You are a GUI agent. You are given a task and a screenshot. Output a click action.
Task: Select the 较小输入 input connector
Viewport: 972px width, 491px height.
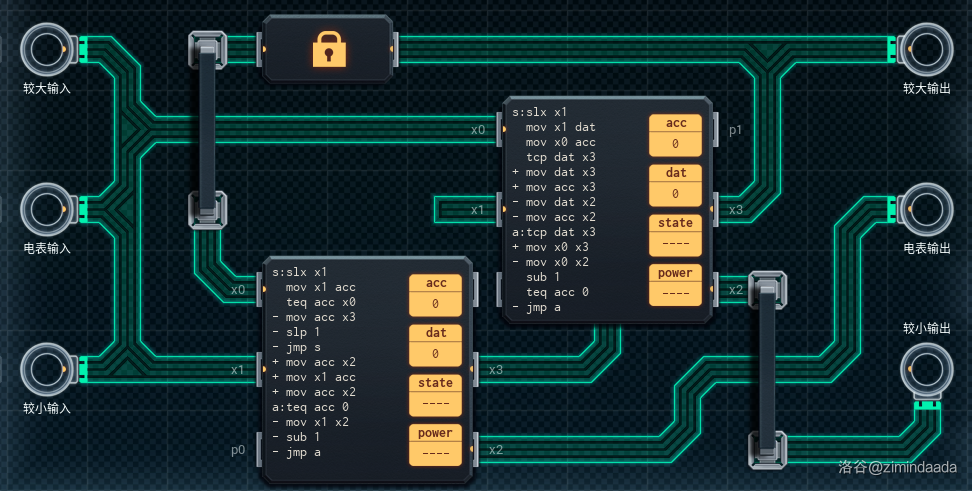(45, 369)
